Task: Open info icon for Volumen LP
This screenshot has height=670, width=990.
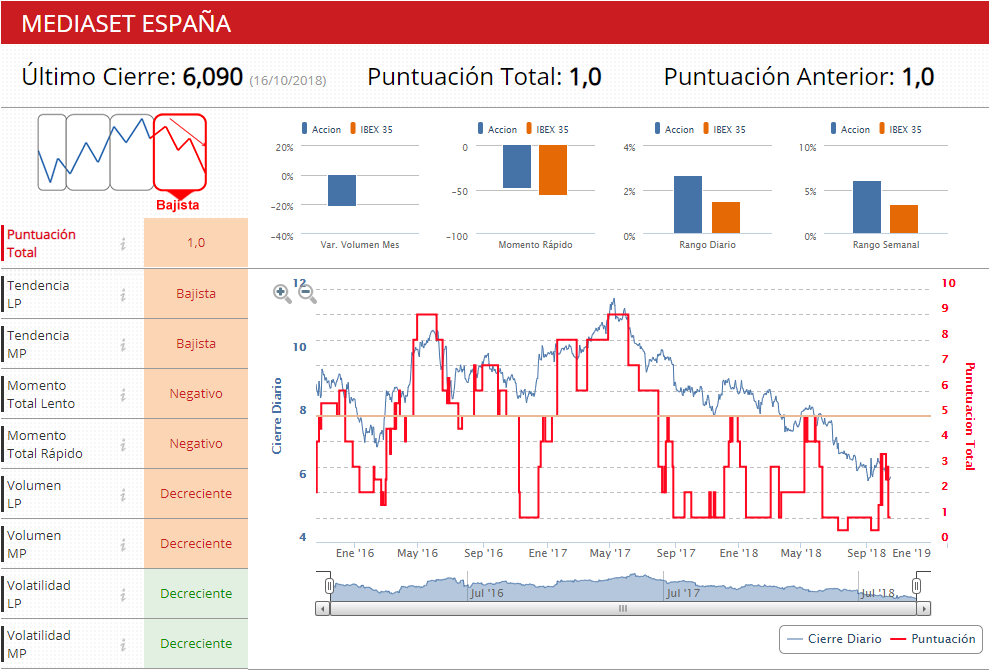Action: coord(123,494)
